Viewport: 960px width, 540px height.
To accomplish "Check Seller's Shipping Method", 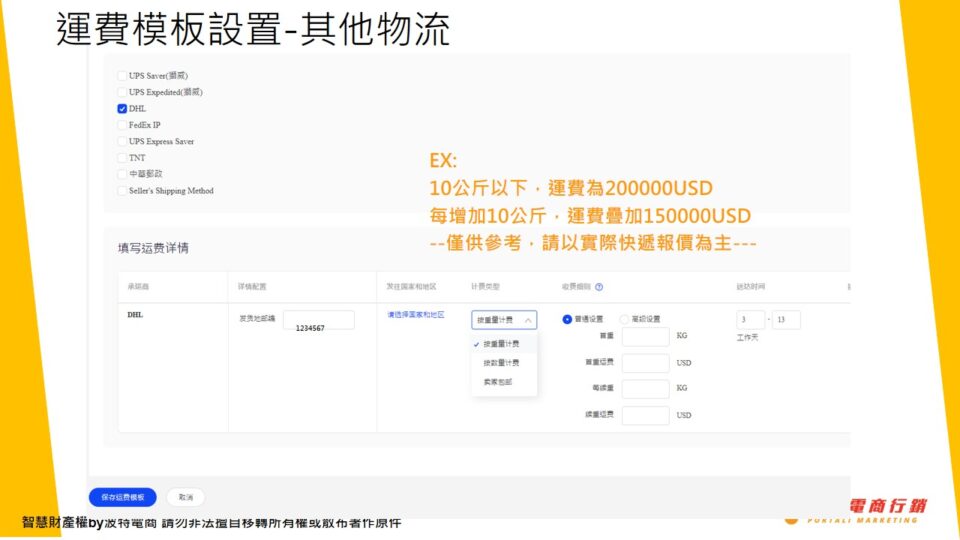I will point(122,191).
